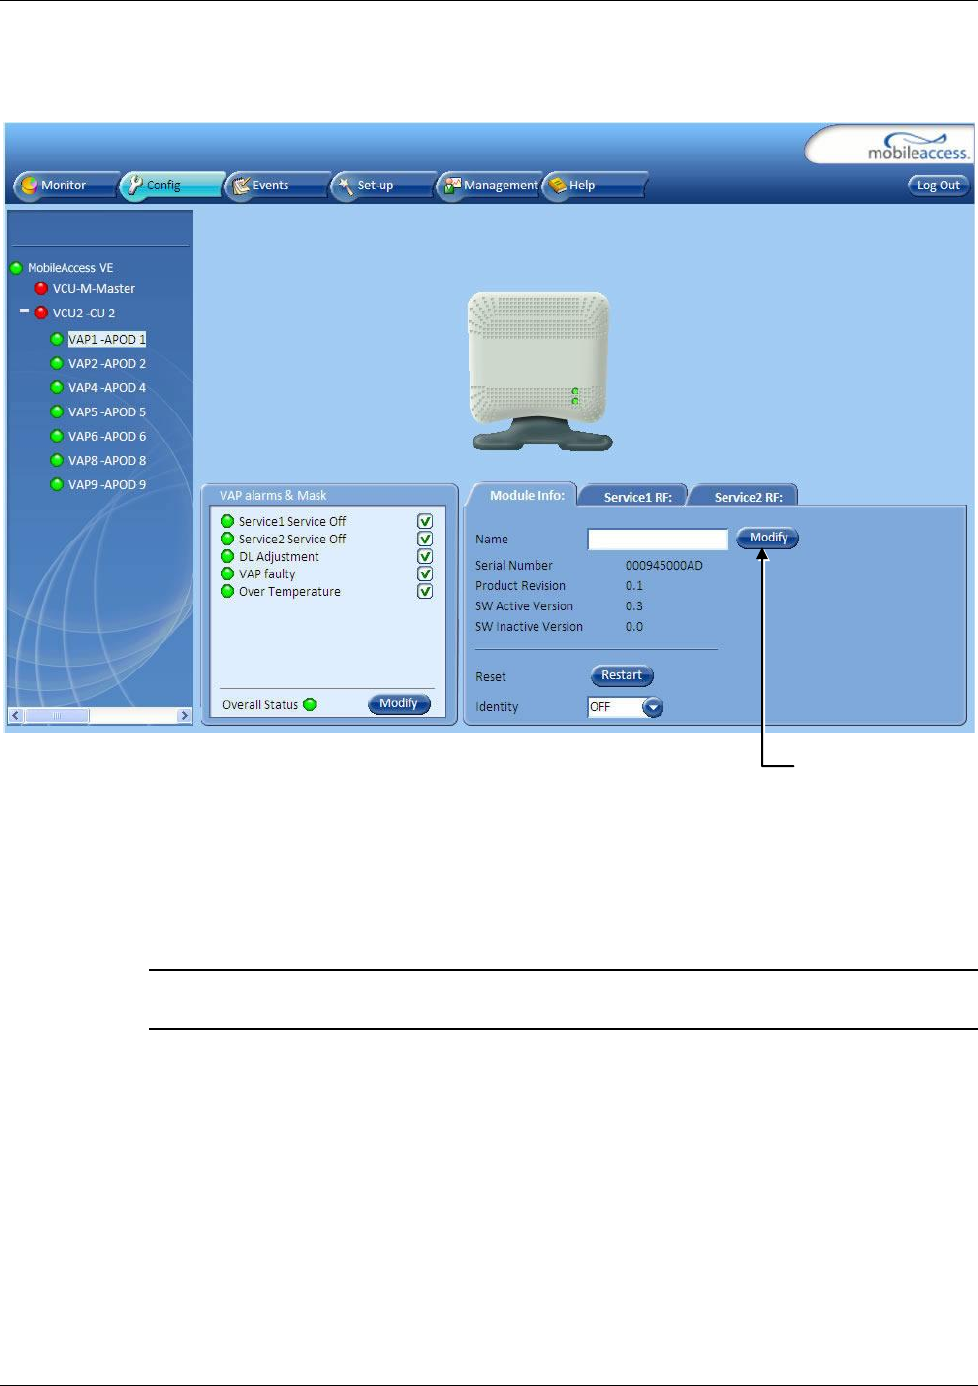Viewport: 978px width, 1386px height.
Task: Open the Help tab
Action: point(594,185)
